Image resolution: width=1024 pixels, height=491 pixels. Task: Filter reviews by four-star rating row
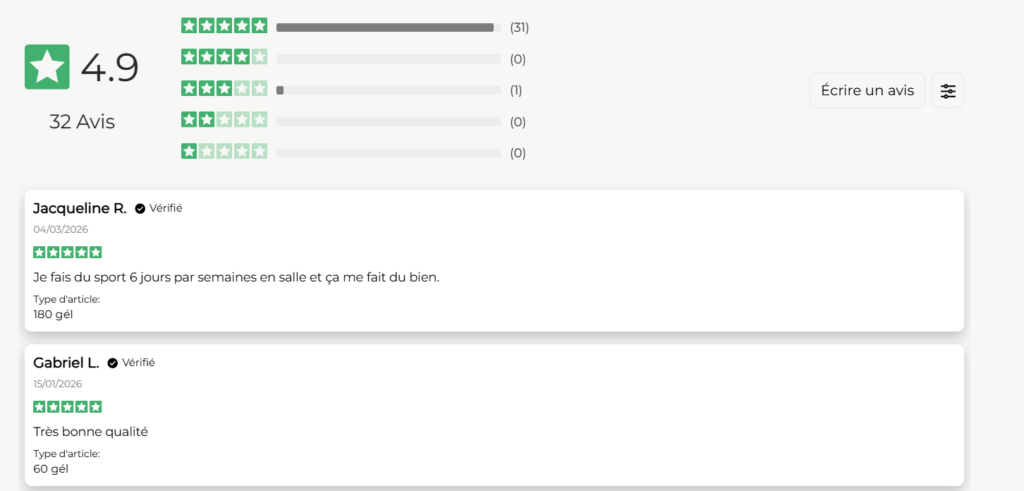[224, 57]
